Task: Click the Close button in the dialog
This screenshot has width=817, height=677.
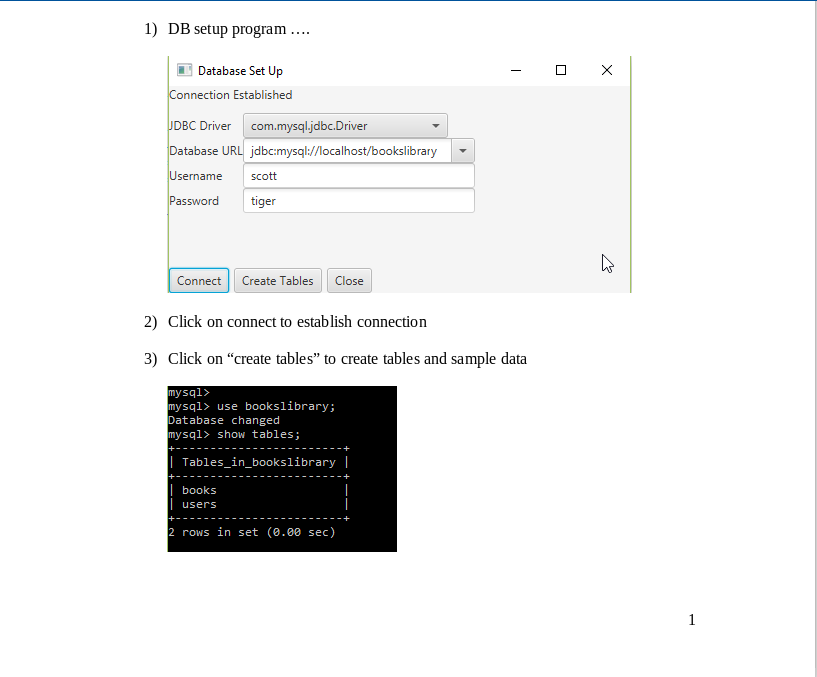Action: point(349,280)
